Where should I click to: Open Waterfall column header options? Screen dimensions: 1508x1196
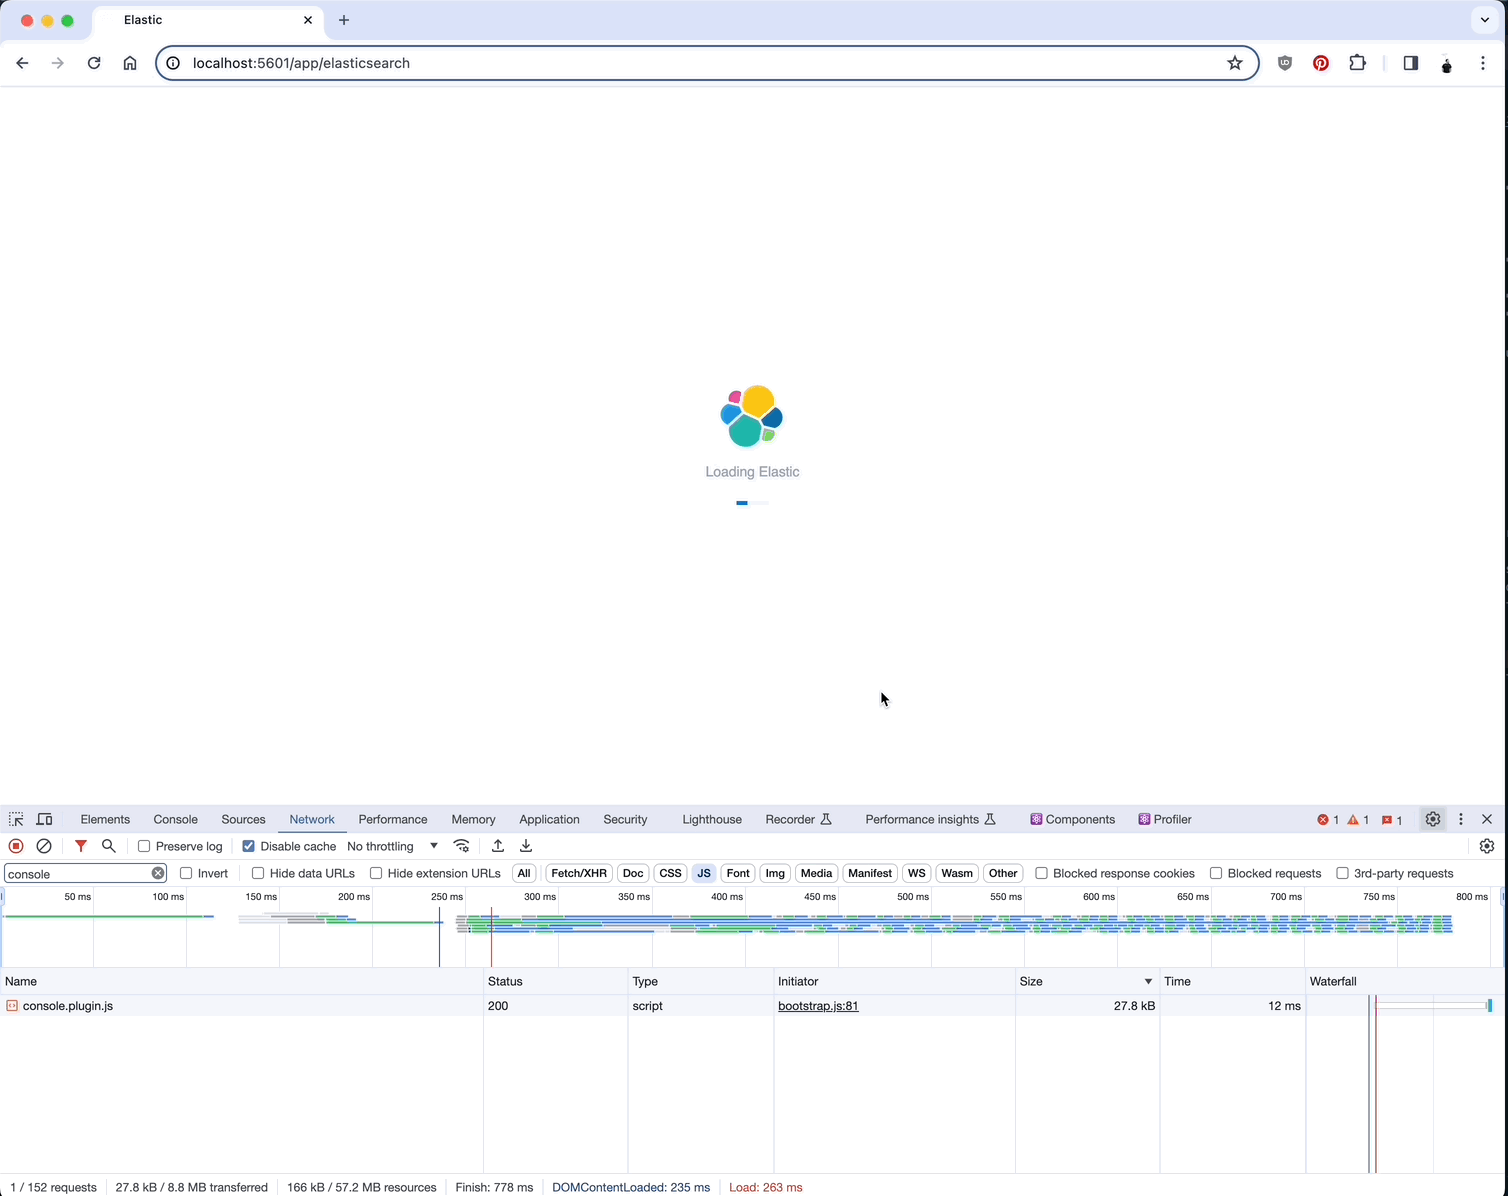click(x=1406, y=981)
